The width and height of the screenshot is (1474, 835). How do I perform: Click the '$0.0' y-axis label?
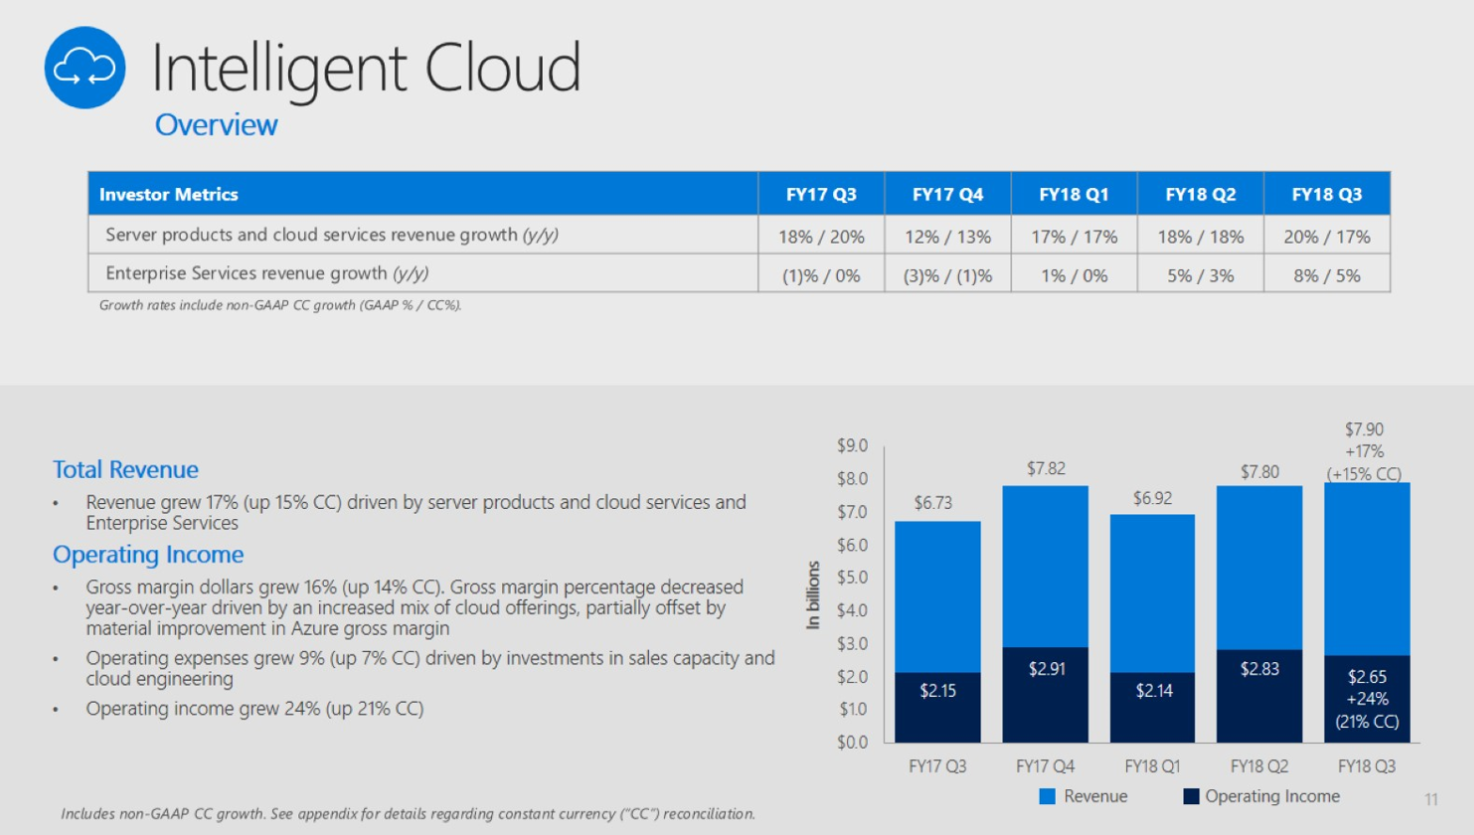(852, 742)
